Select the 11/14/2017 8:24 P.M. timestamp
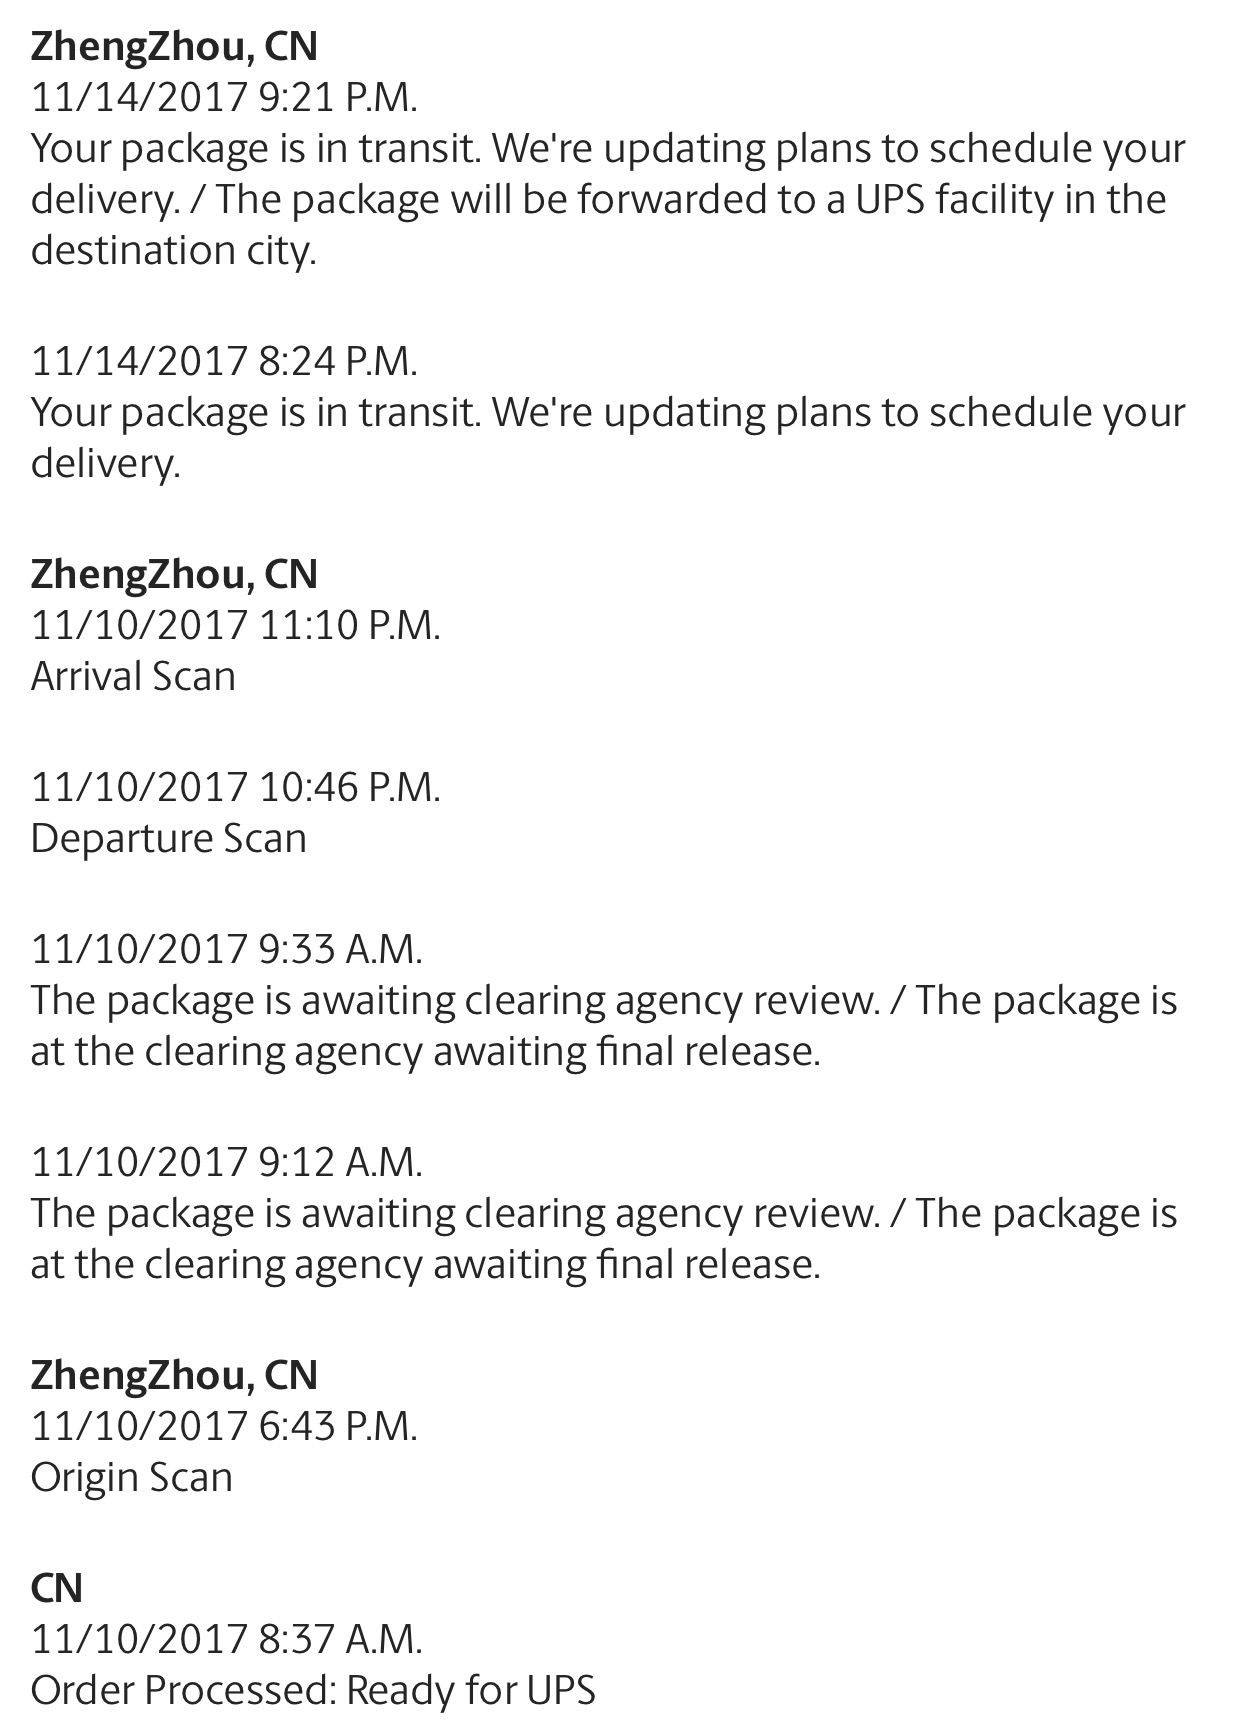Screen dimensions: 1242x1728 click(x=224, y=360)
